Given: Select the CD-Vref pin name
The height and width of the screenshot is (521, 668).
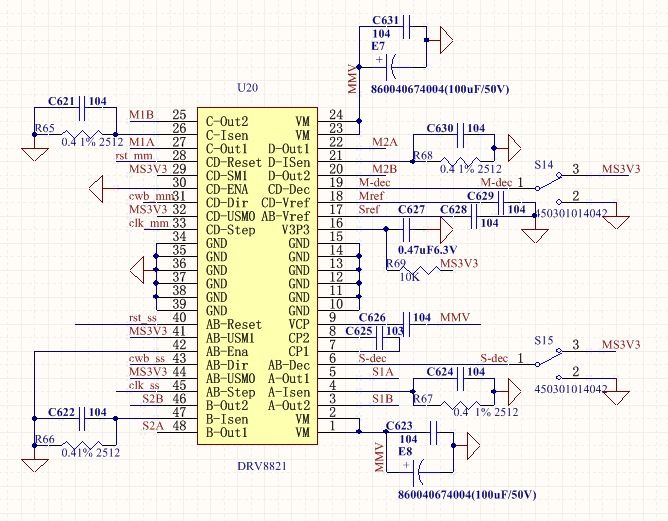Looking at the screenshot, I should point(285,203).
